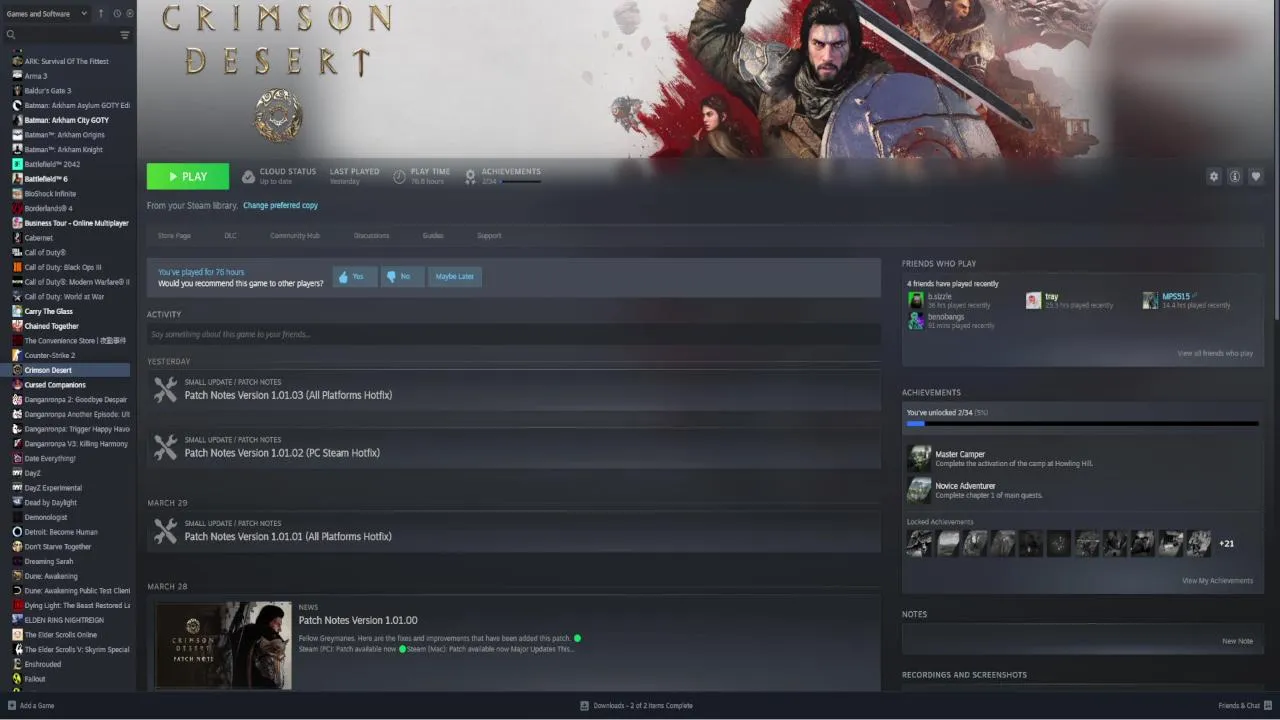Open game info circle icon
The height and width of the screenshot is (720, 1280).
[x=1235, y=176]
